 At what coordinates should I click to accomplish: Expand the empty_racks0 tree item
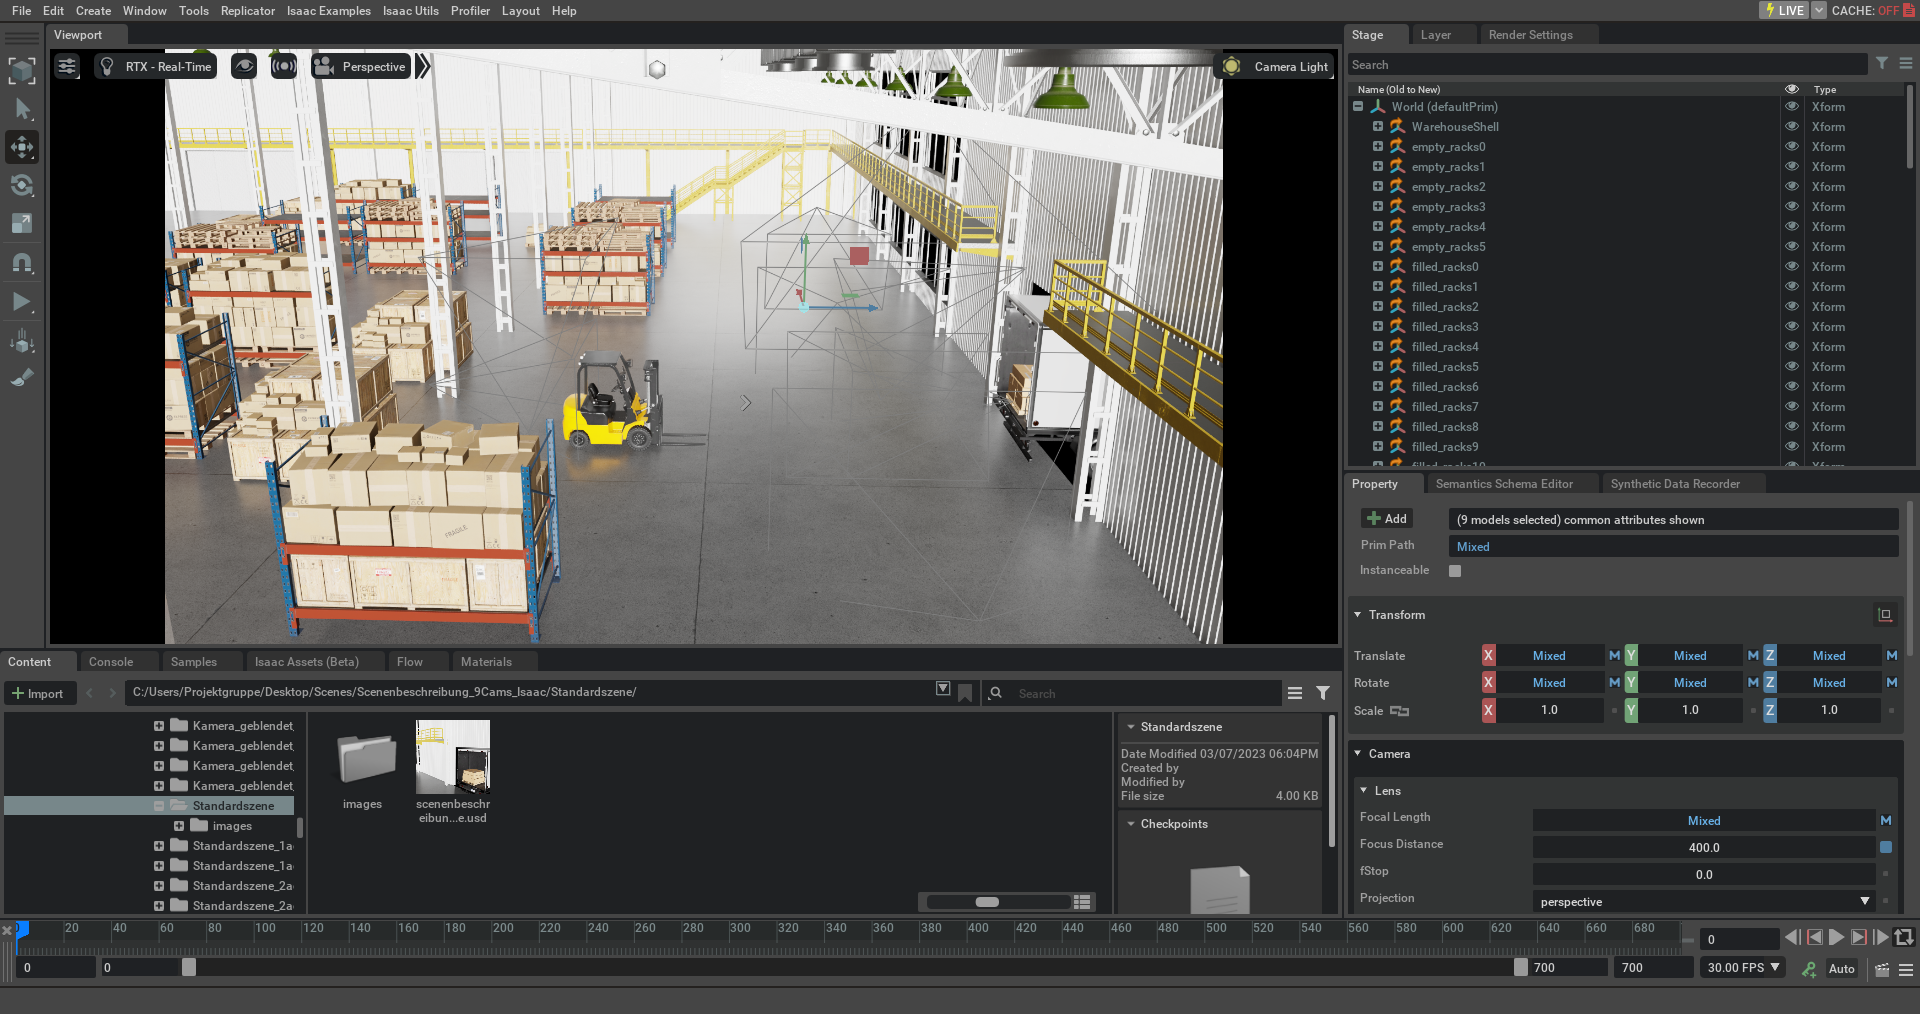pyautogui.click(x=1377, y=147)
